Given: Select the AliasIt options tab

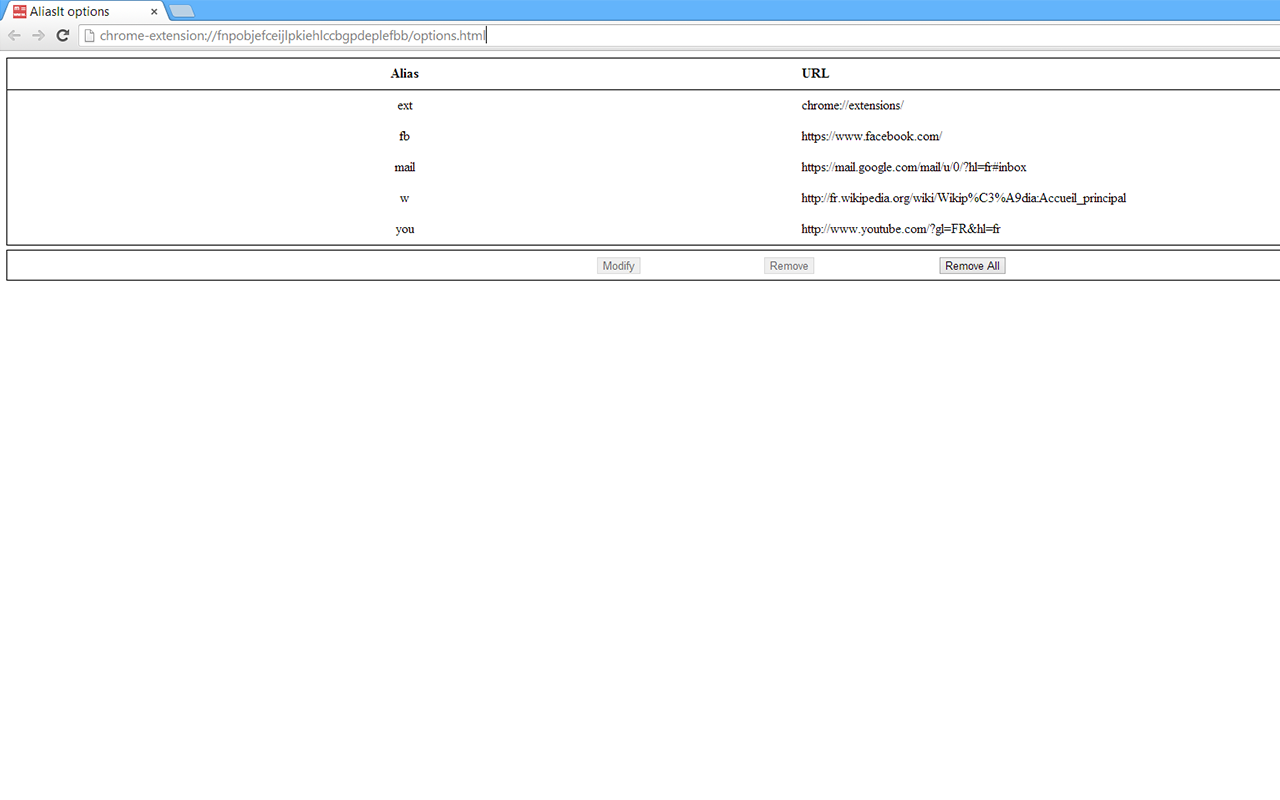Looking at the screenshot, I should (x=85, y=12).
